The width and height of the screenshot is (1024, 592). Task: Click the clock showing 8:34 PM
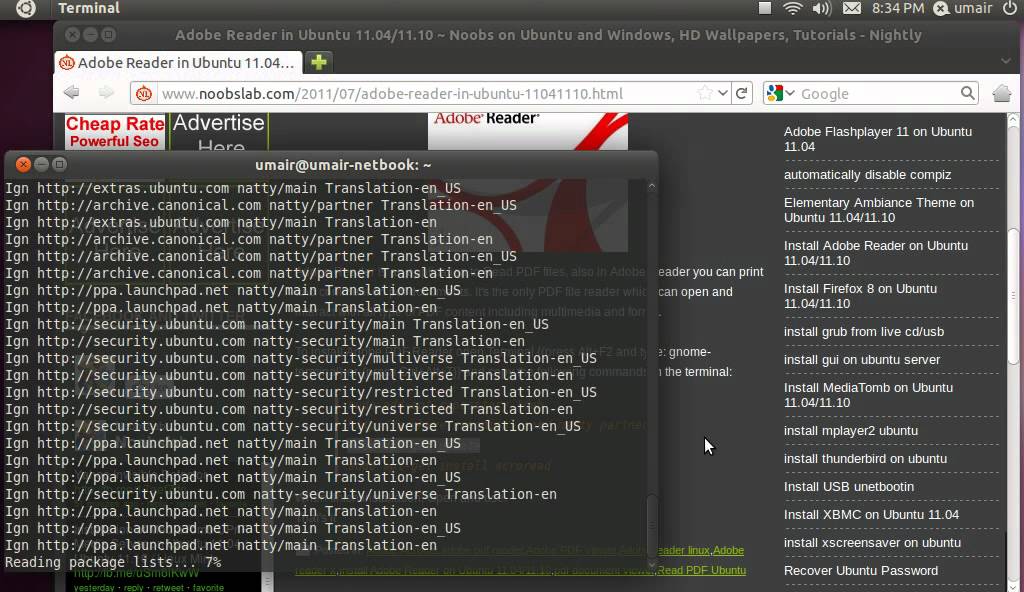click(898, 8)
